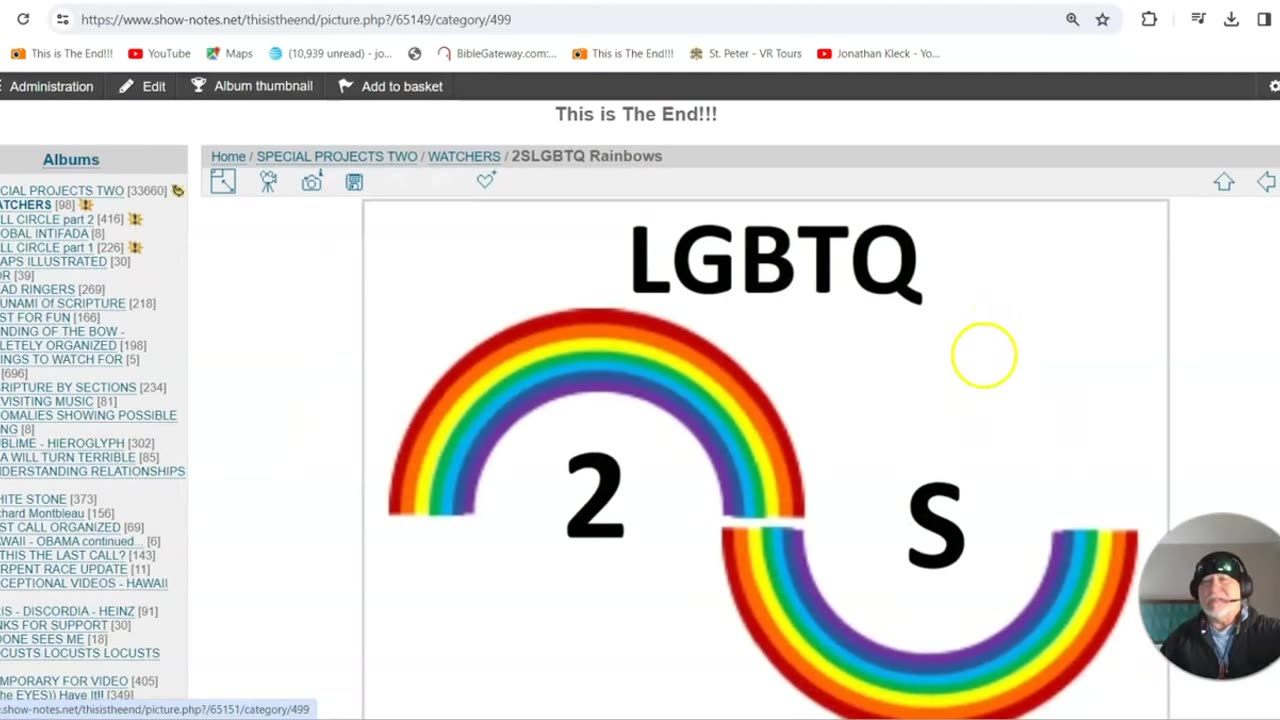The width and height of the screenshot is (1280, 720).
Task: Click the Albums heading link
Action: [71, 159]
